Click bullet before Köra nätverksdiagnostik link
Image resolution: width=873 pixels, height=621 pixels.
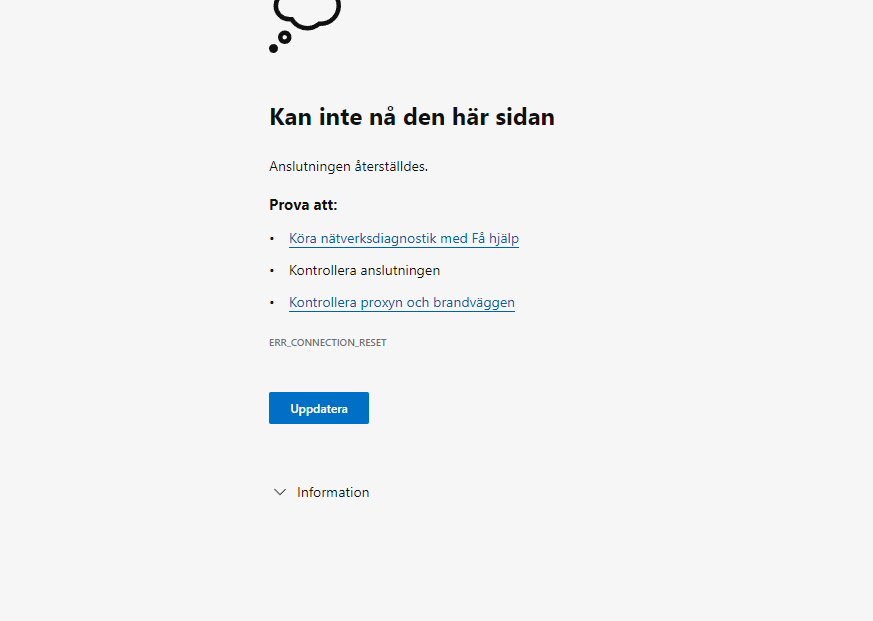(271, 239)
